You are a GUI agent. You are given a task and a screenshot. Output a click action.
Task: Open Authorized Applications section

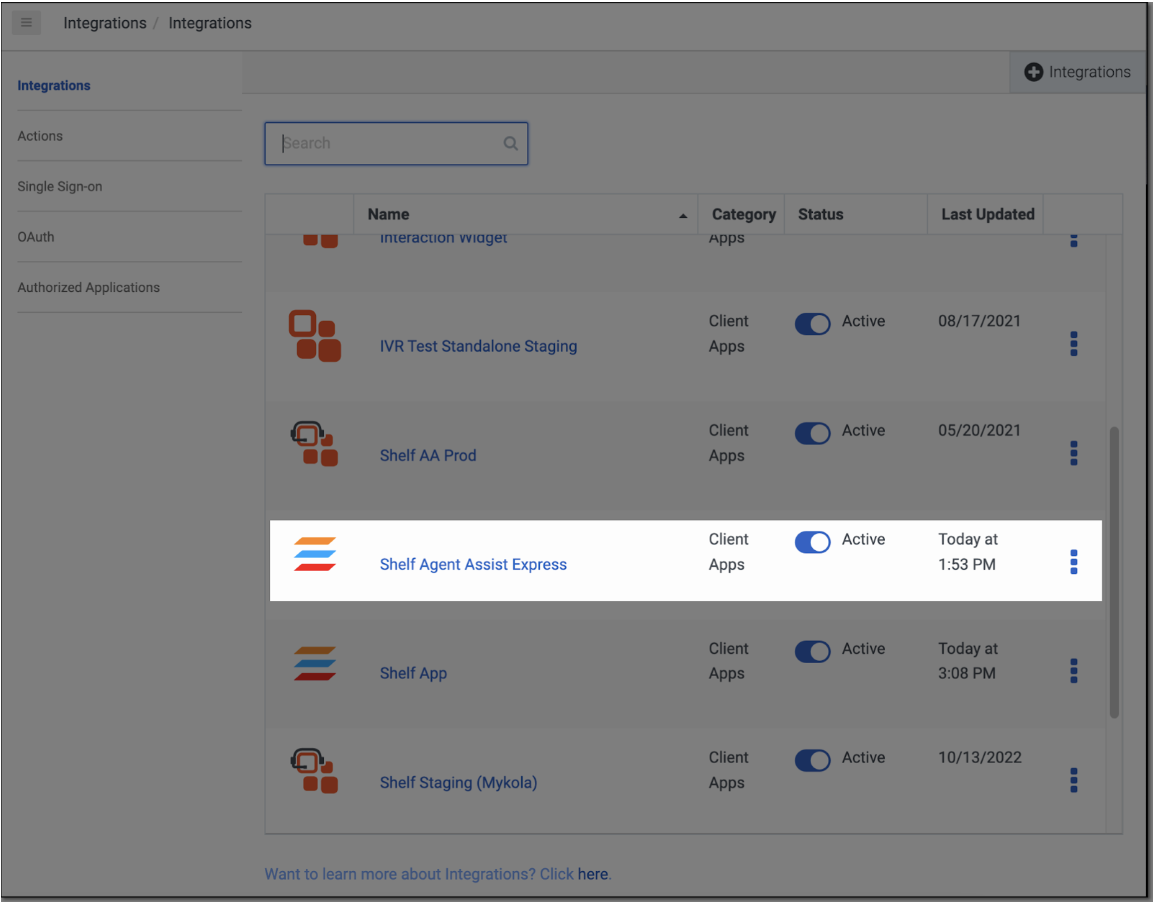pos(89,287)
